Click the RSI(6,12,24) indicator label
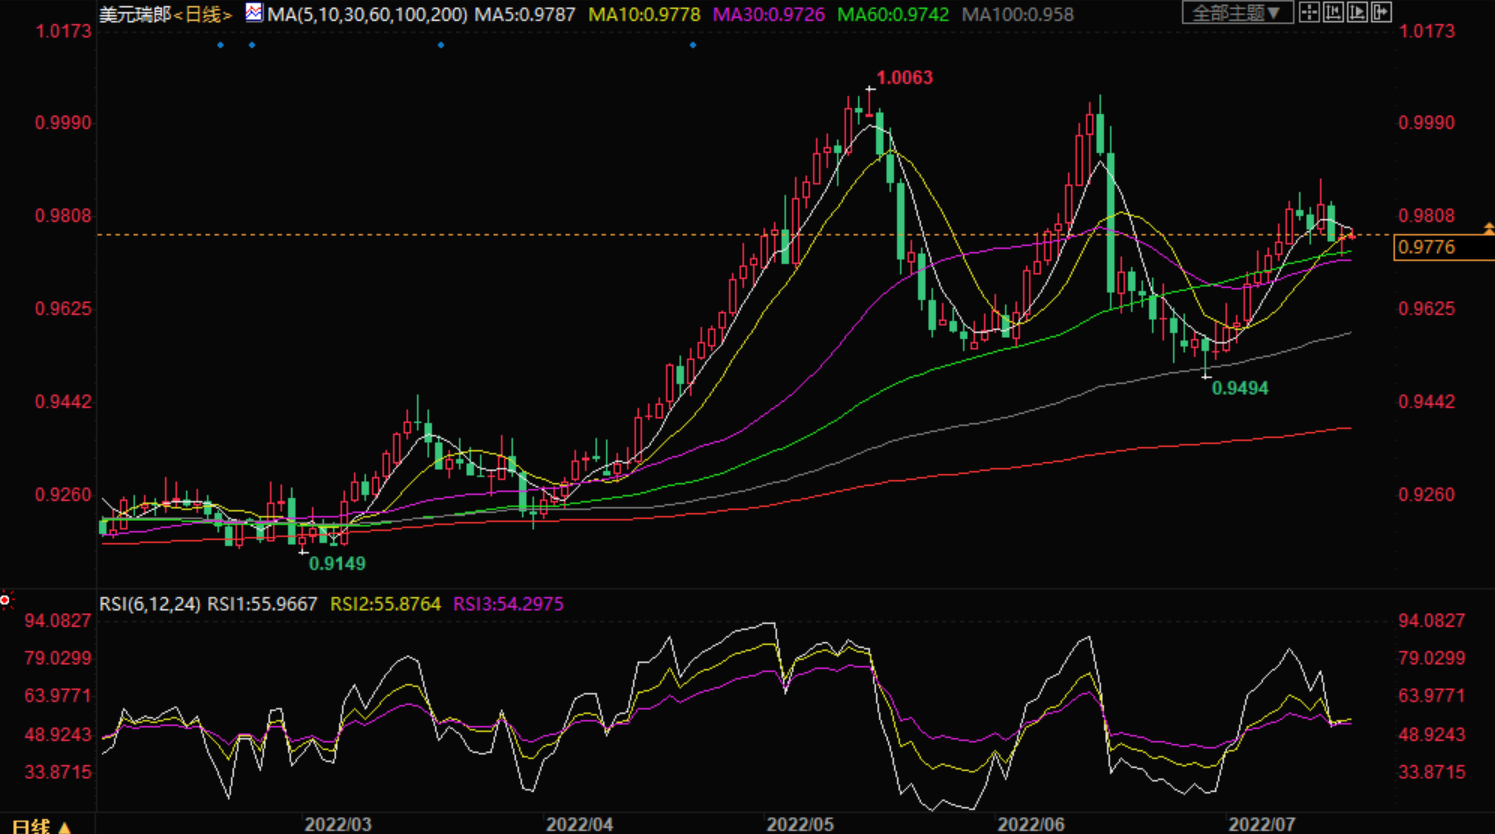 149,604
